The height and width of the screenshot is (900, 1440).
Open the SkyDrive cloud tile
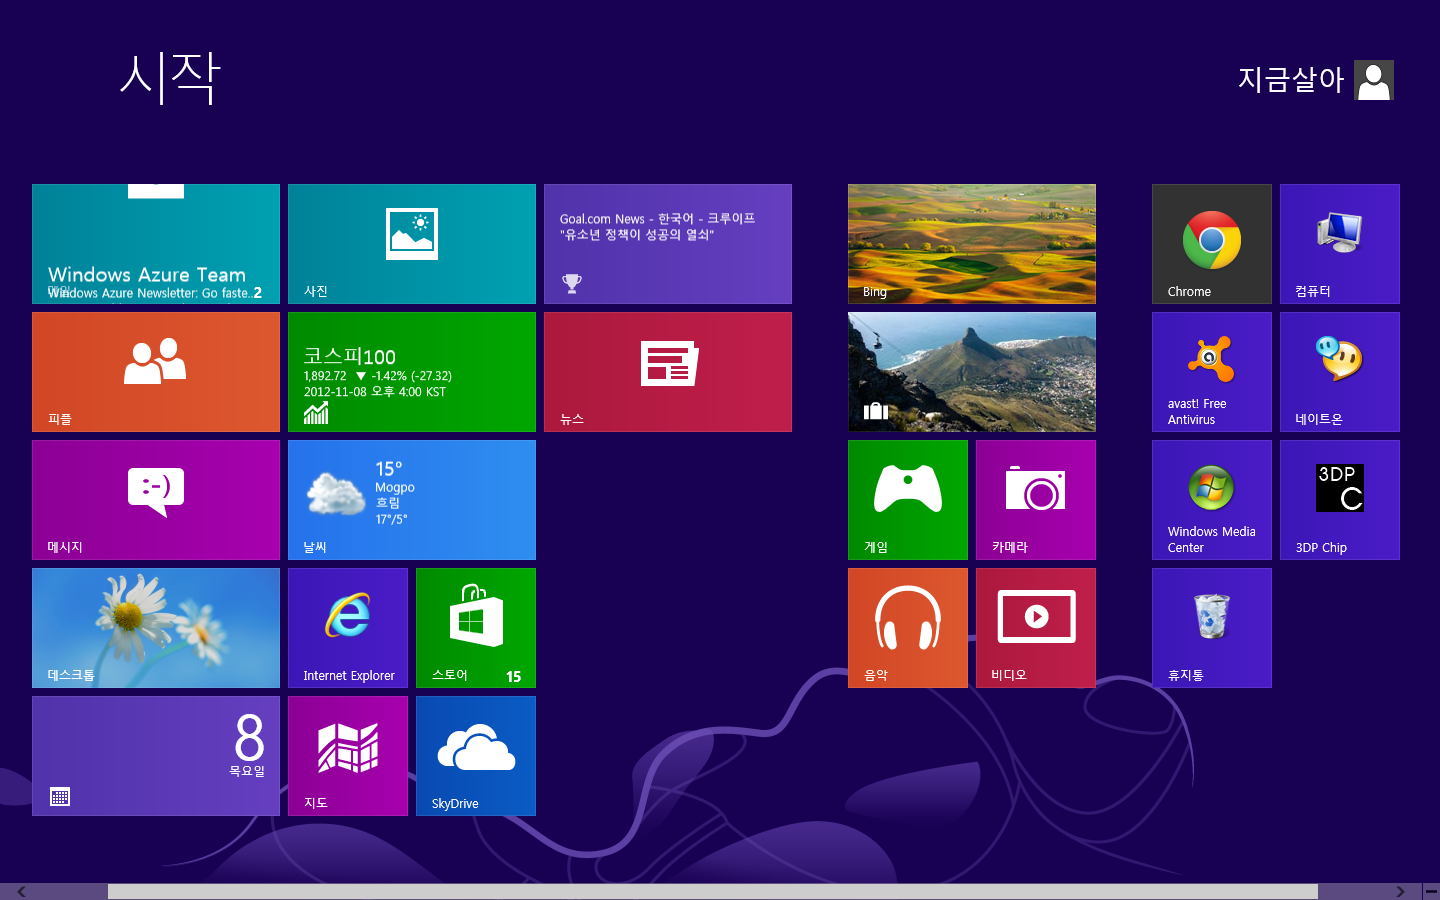click(x=475, y=755)
